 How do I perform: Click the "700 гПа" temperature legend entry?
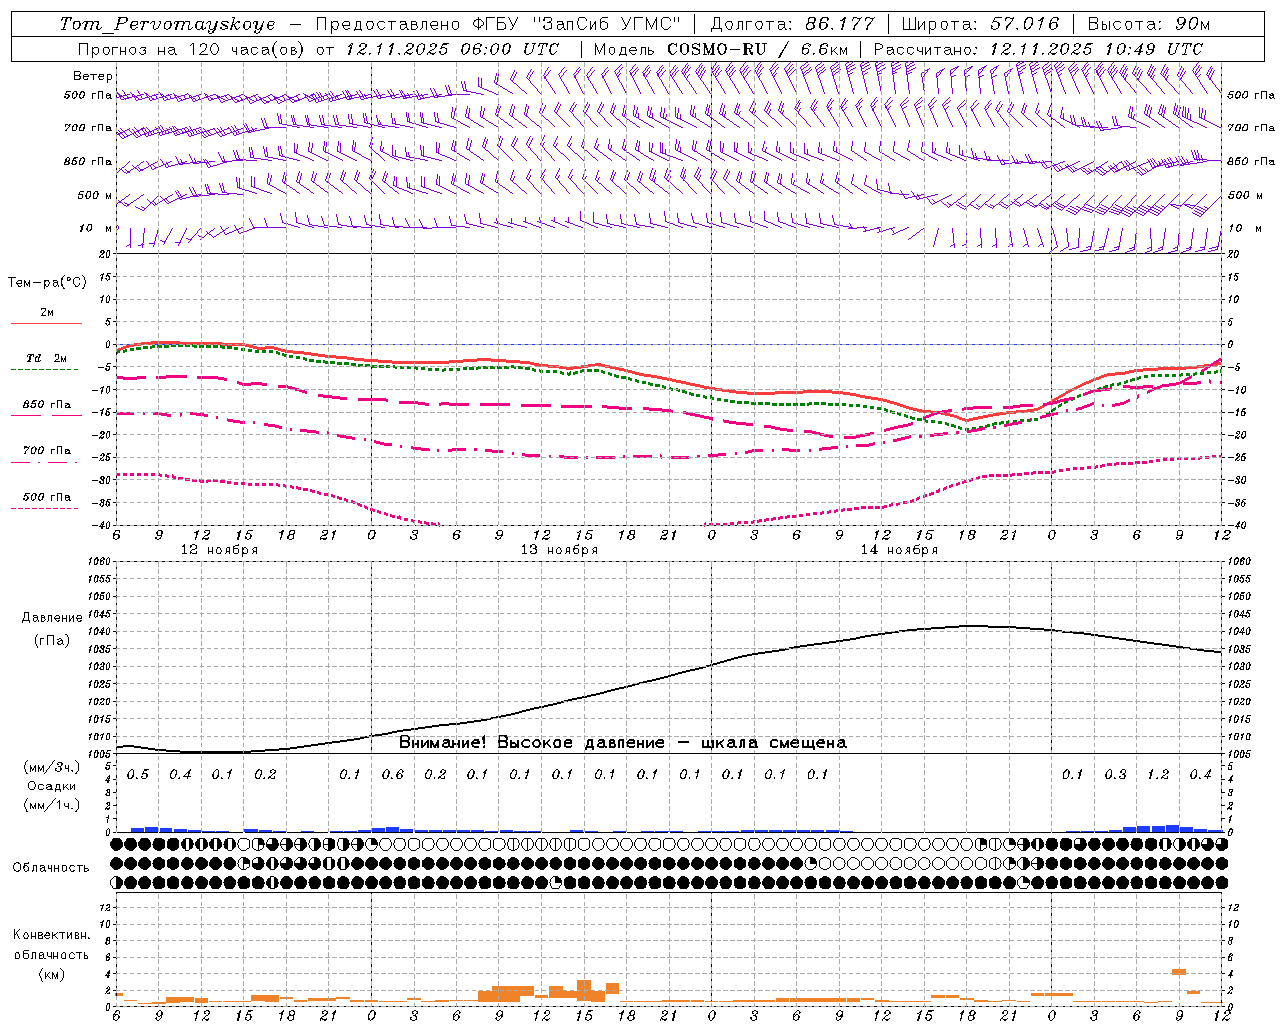47,451
